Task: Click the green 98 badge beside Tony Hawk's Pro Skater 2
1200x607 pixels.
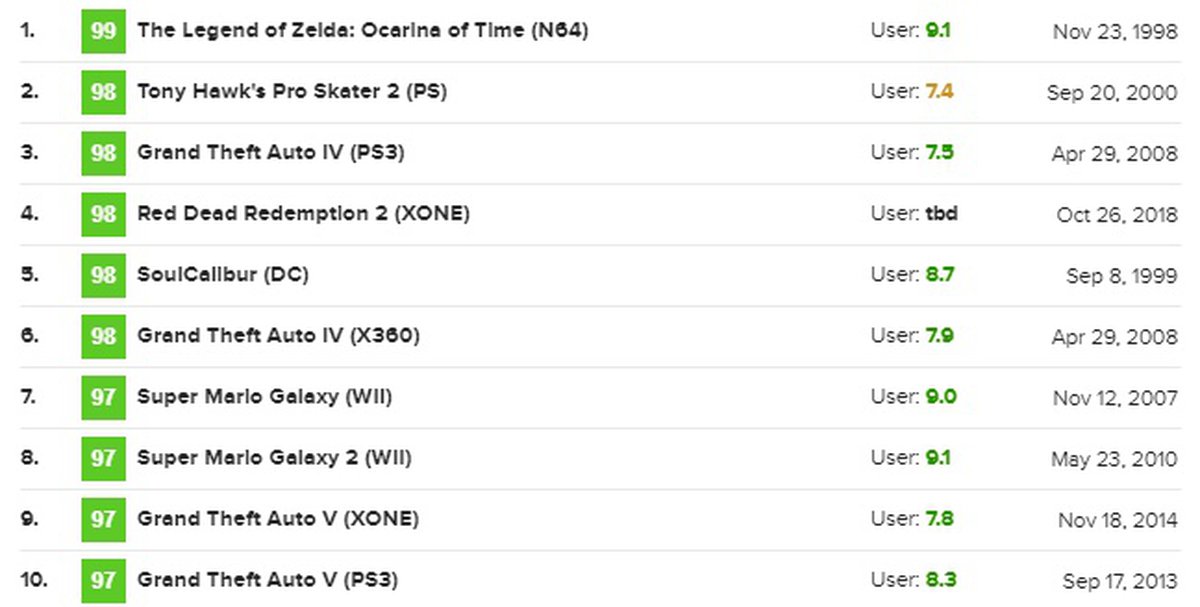Action: tap(103, 92)
